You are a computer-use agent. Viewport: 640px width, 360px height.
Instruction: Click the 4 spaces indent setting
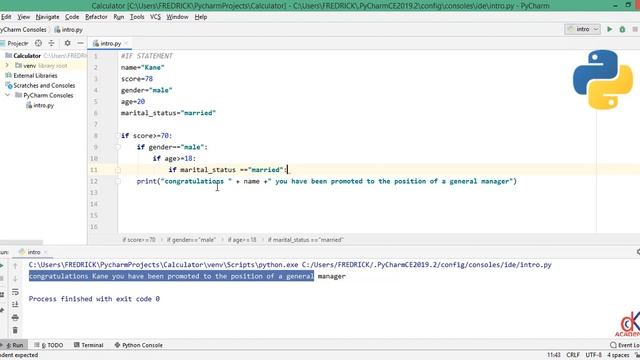point(618,355)
